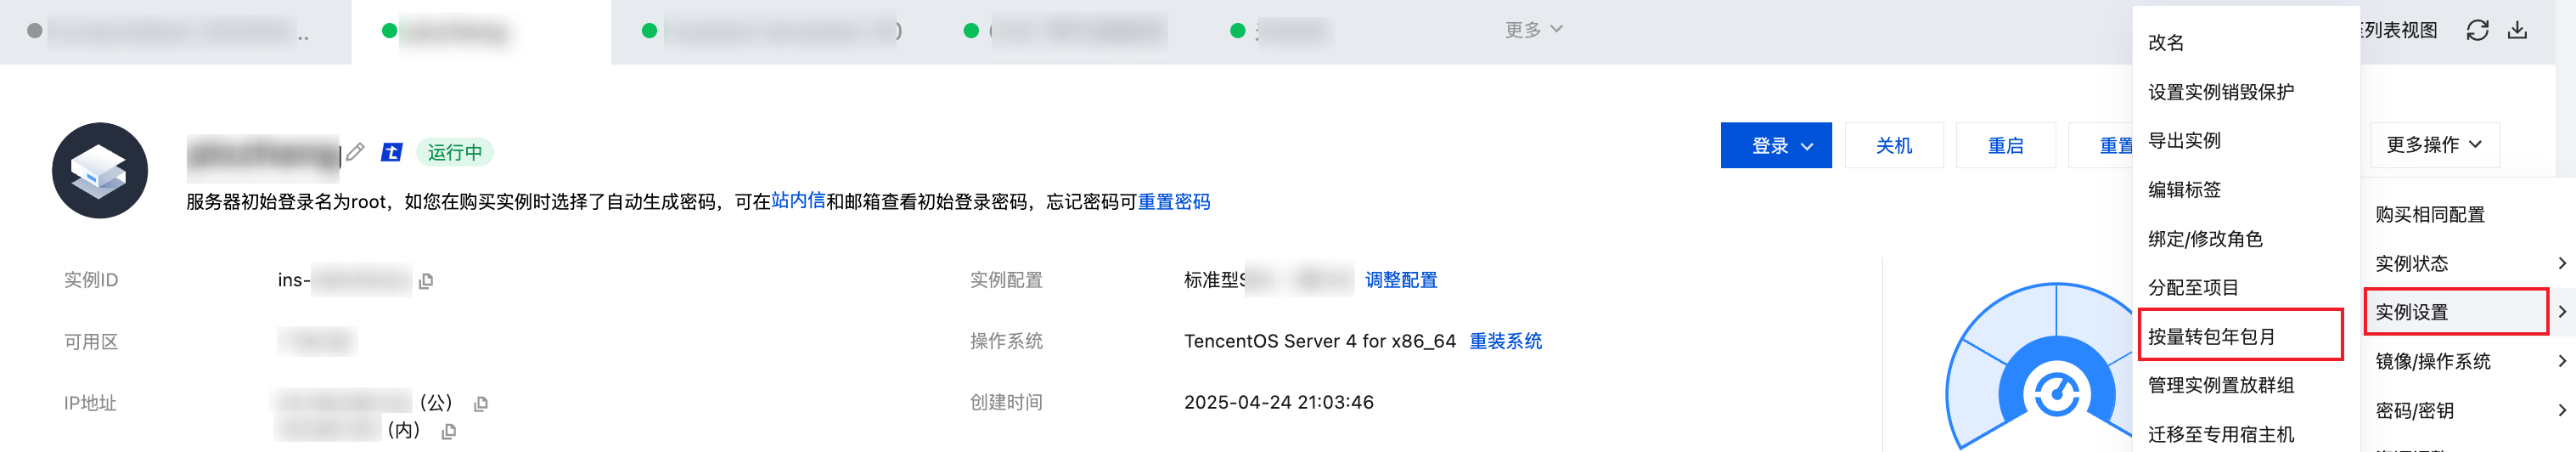The image size is (2576, 452).
Task: Expand the 更多 tabs dropdown
Action: tap(1534, 30)
